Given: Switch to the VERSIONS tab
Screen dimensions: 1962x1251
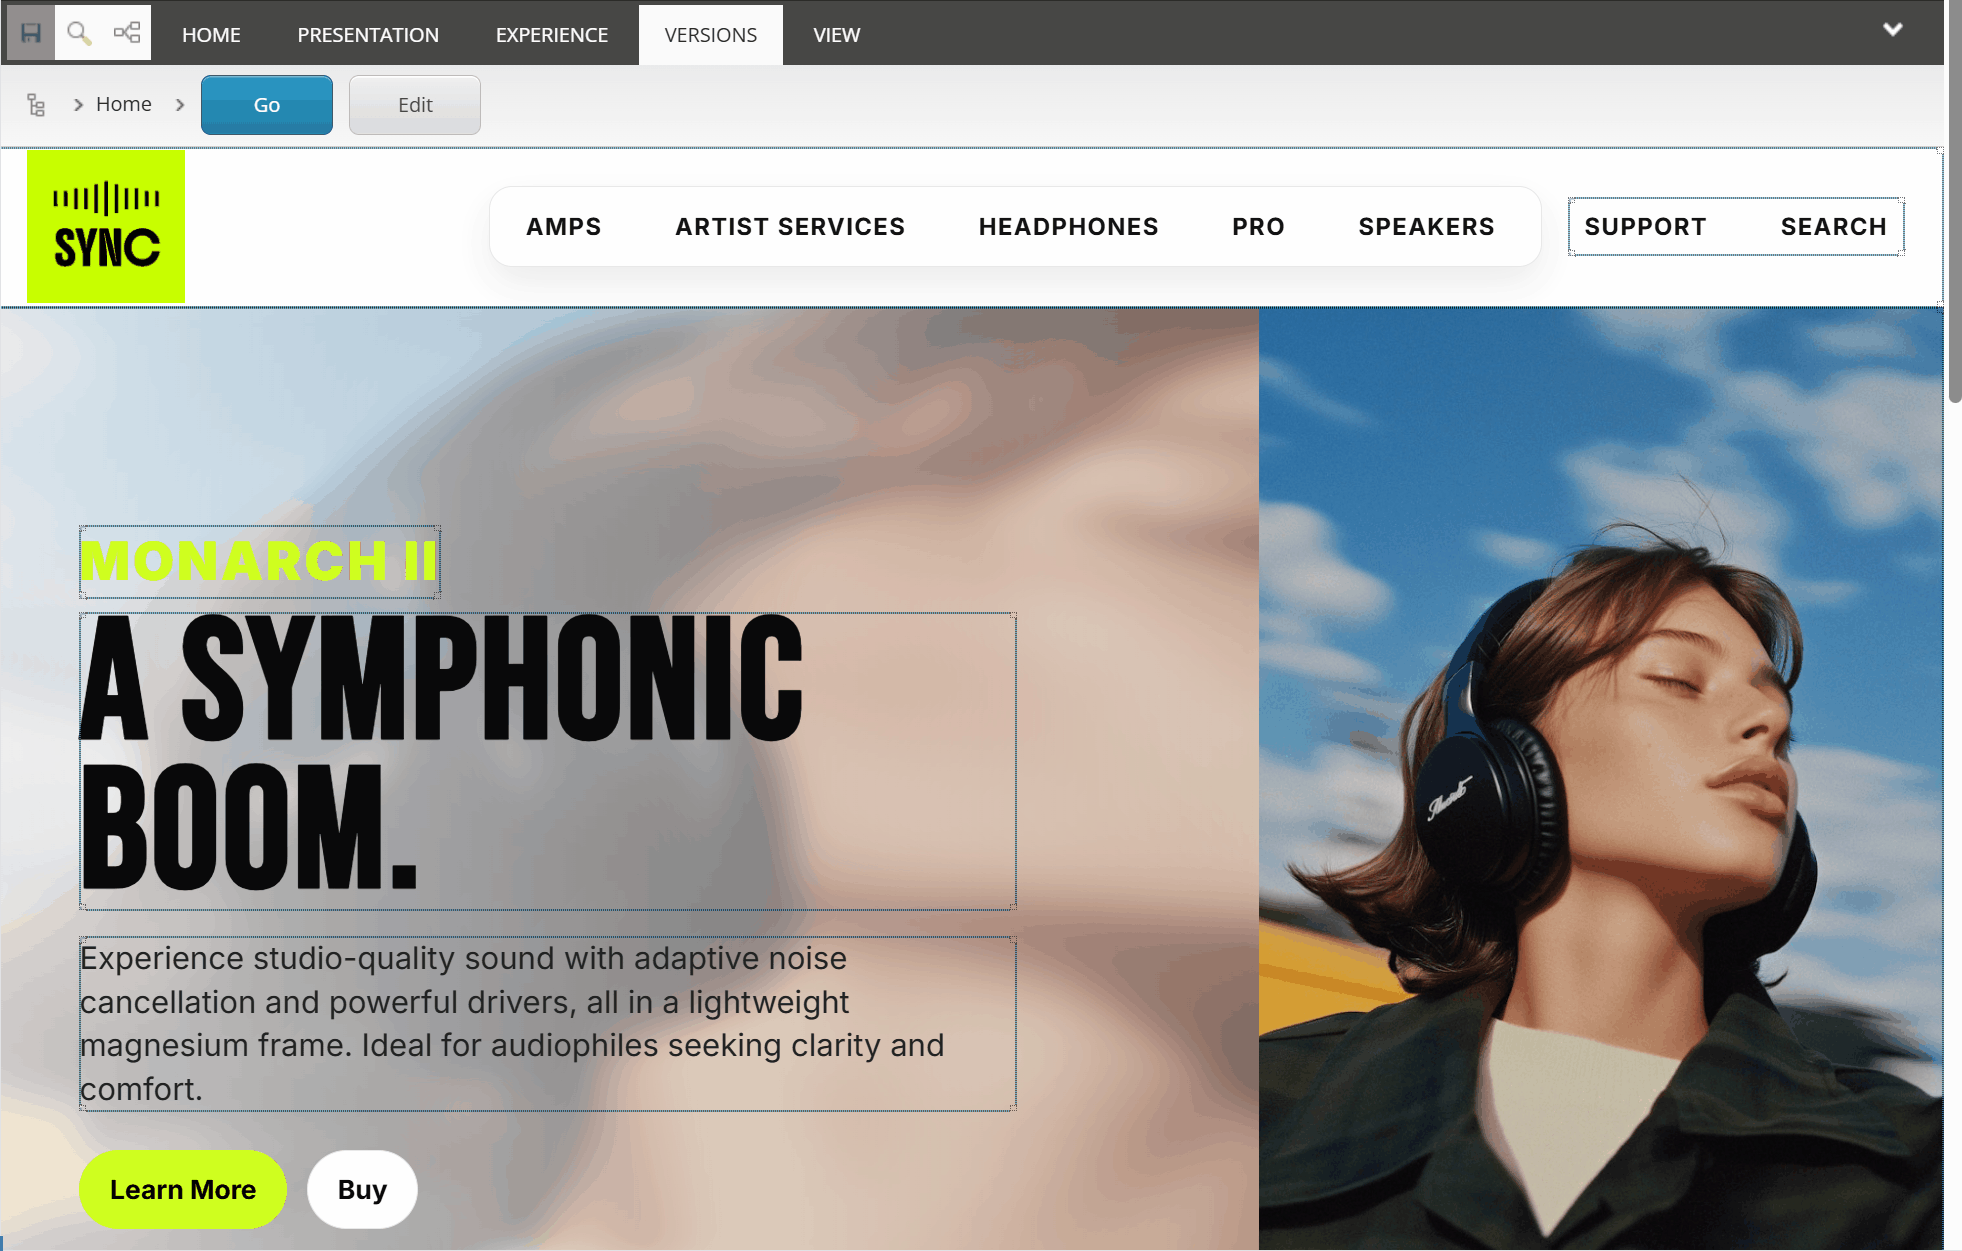Looking at the screenshot, I should [710, 35].
